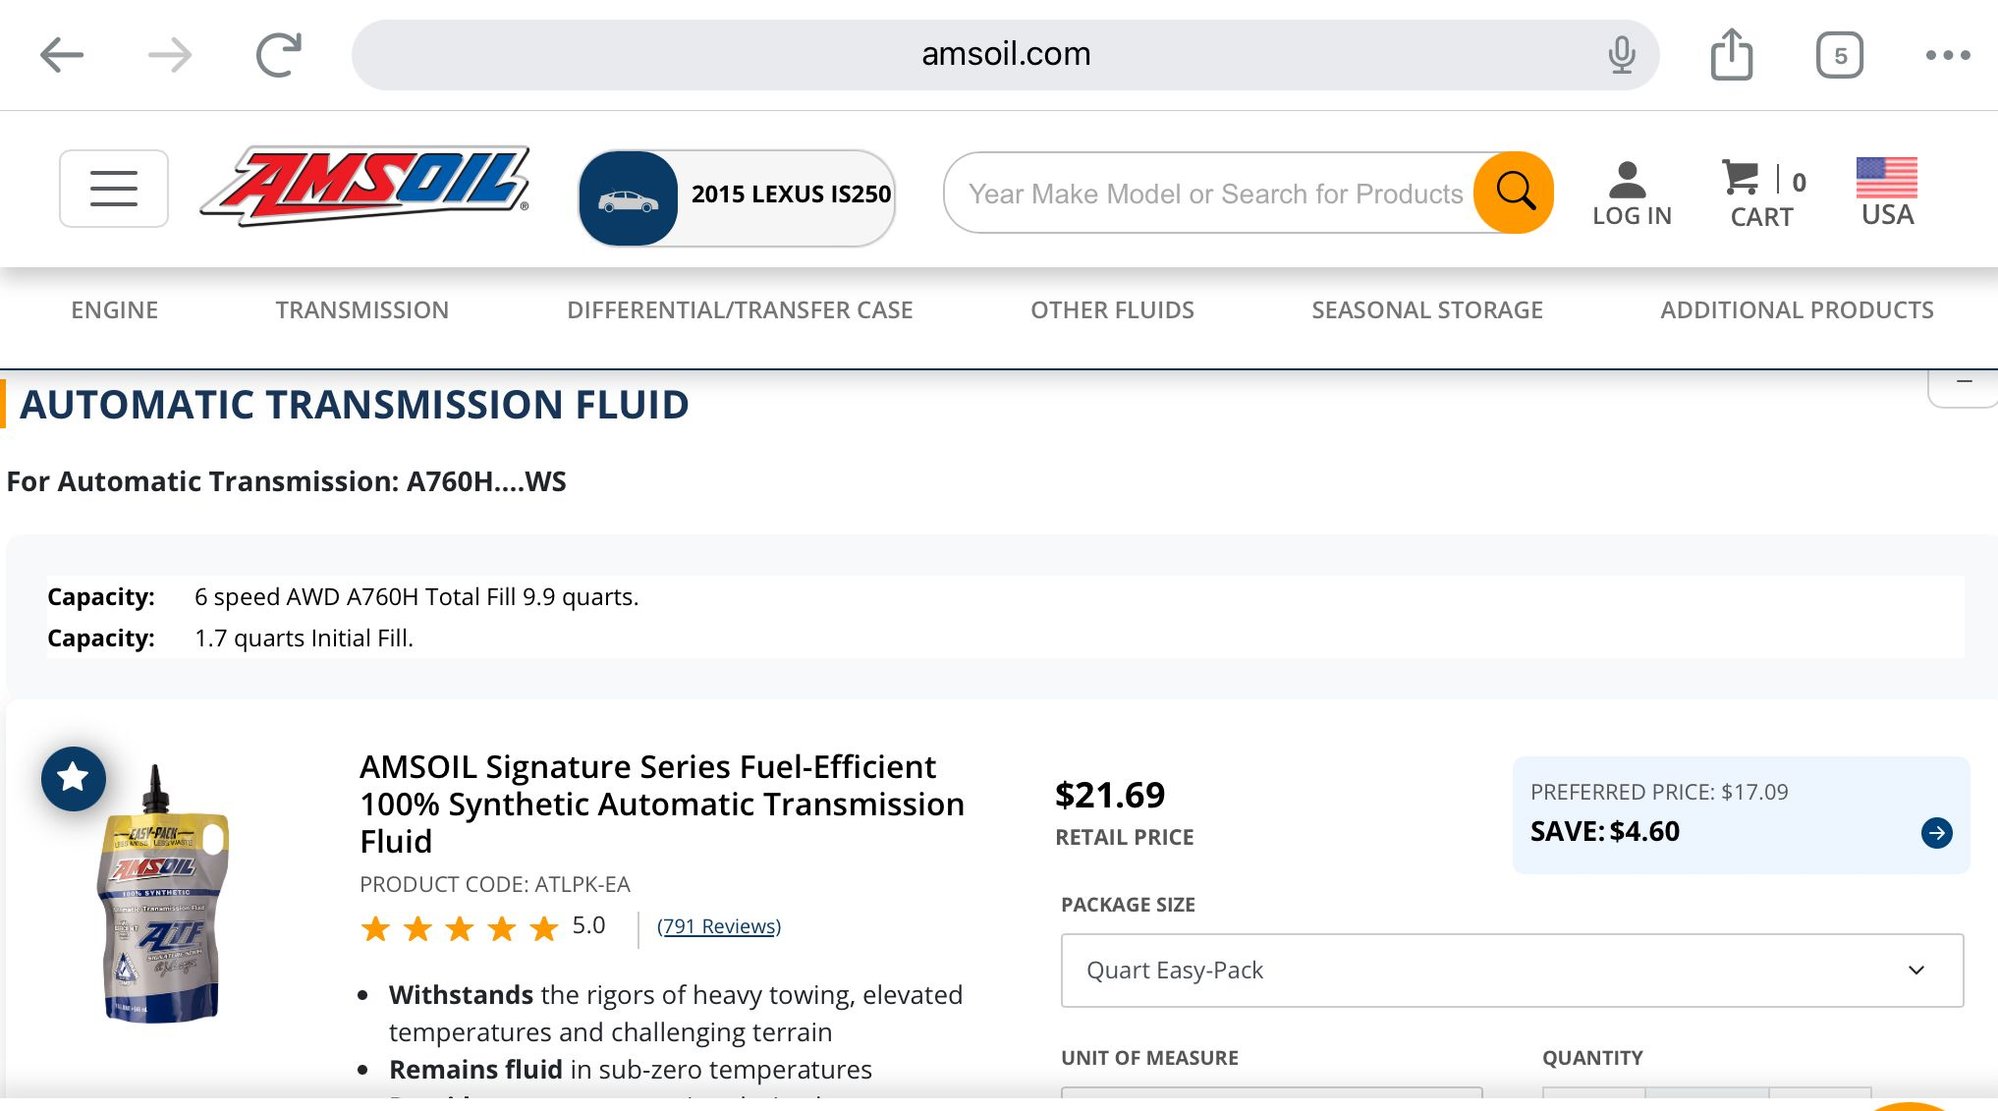The image size is (1998, 1111).
Task: Go back with browser back arrow
Action: coord(62,55)
